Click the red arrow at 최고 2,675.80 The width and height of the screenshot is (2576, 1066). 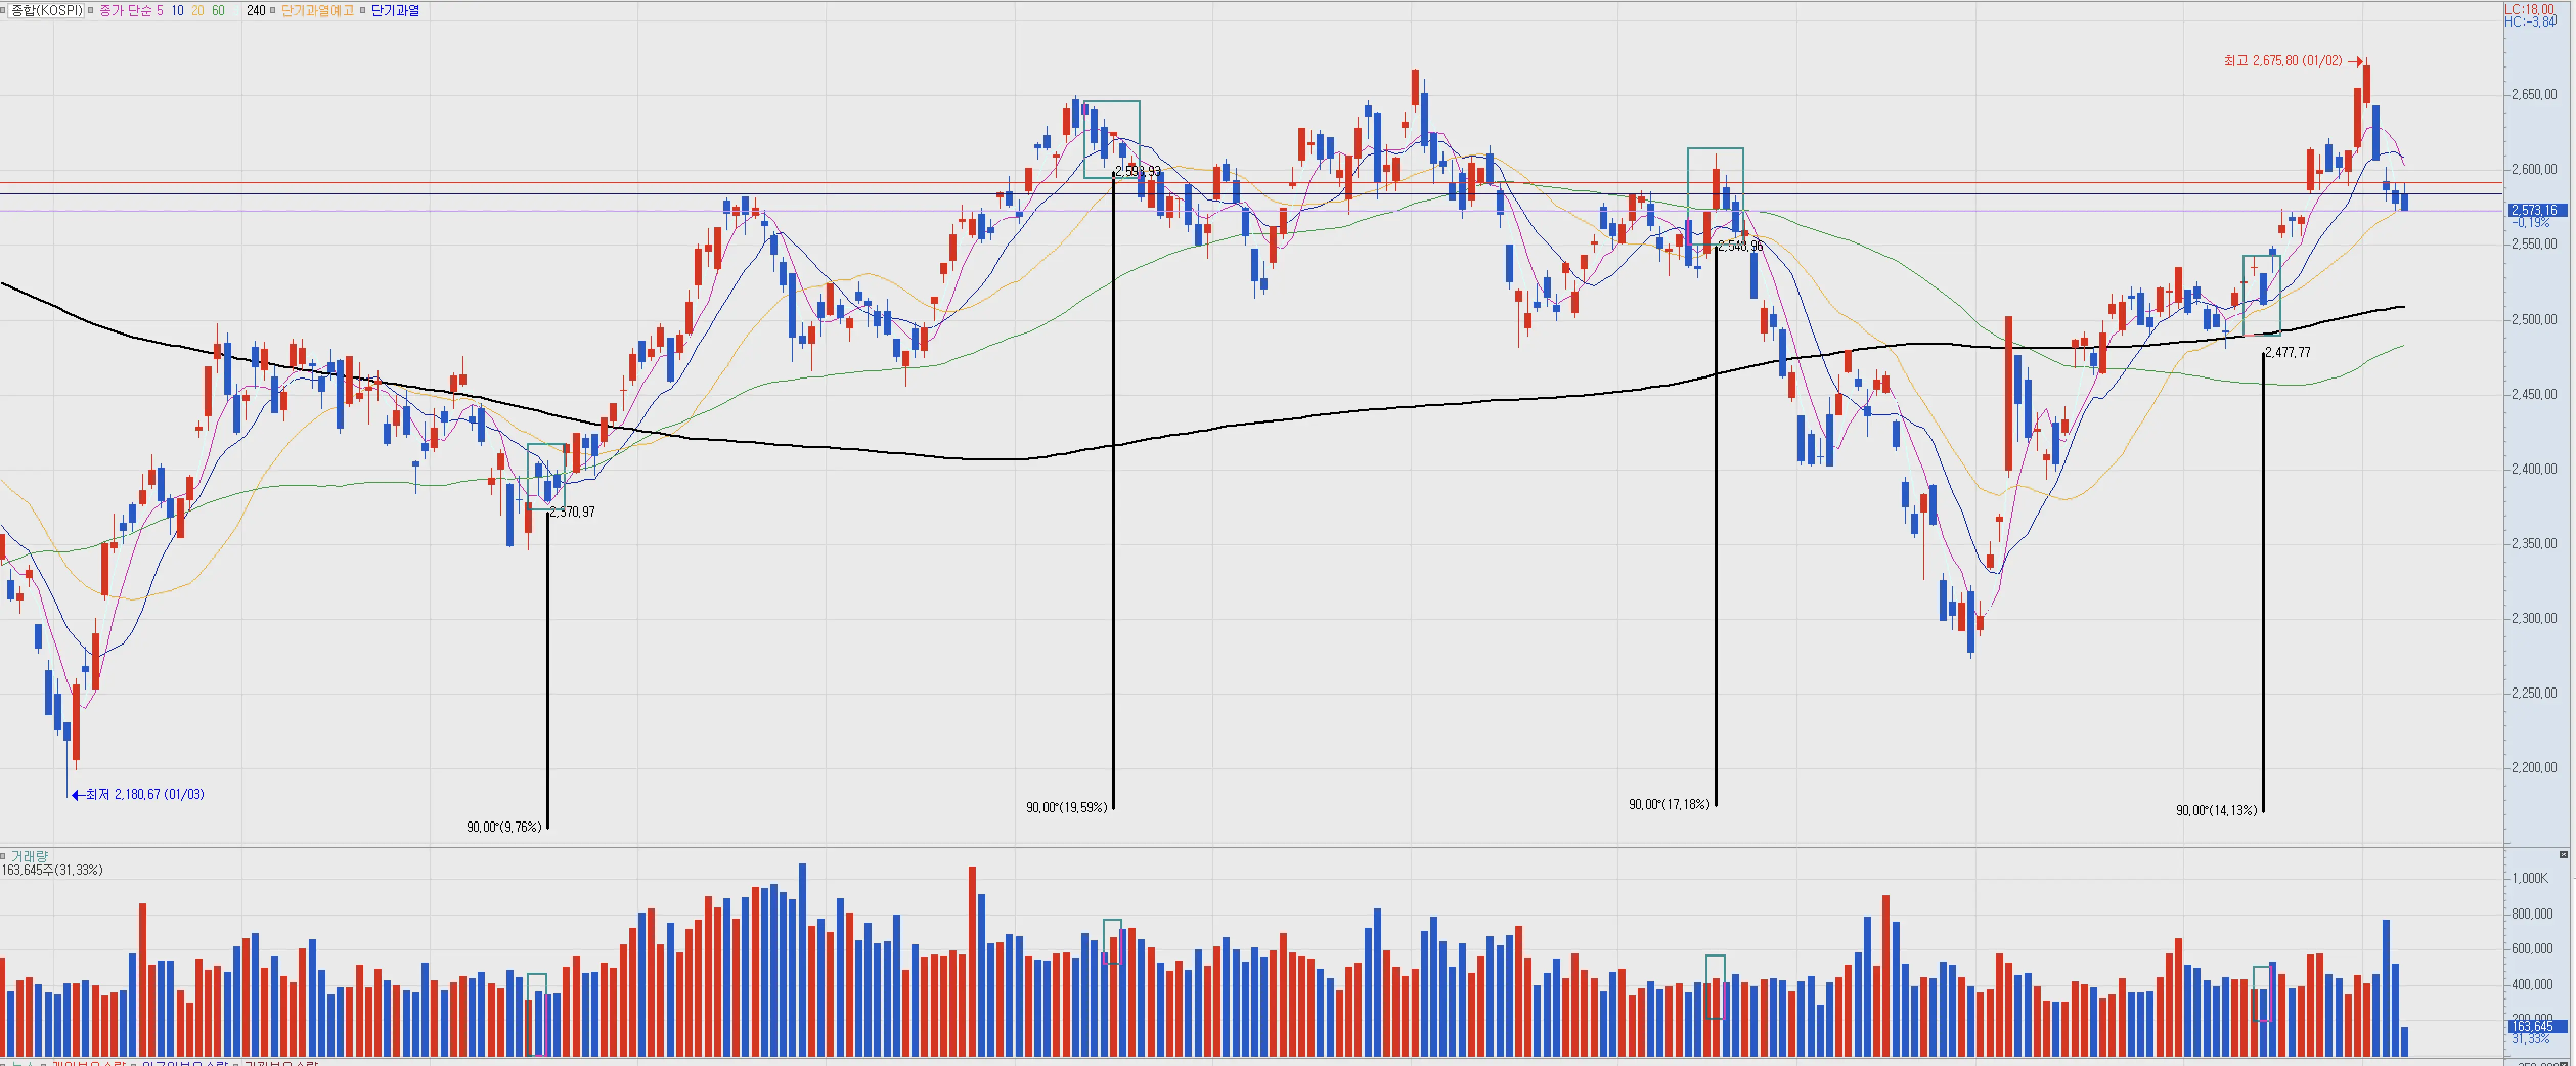2355,62
